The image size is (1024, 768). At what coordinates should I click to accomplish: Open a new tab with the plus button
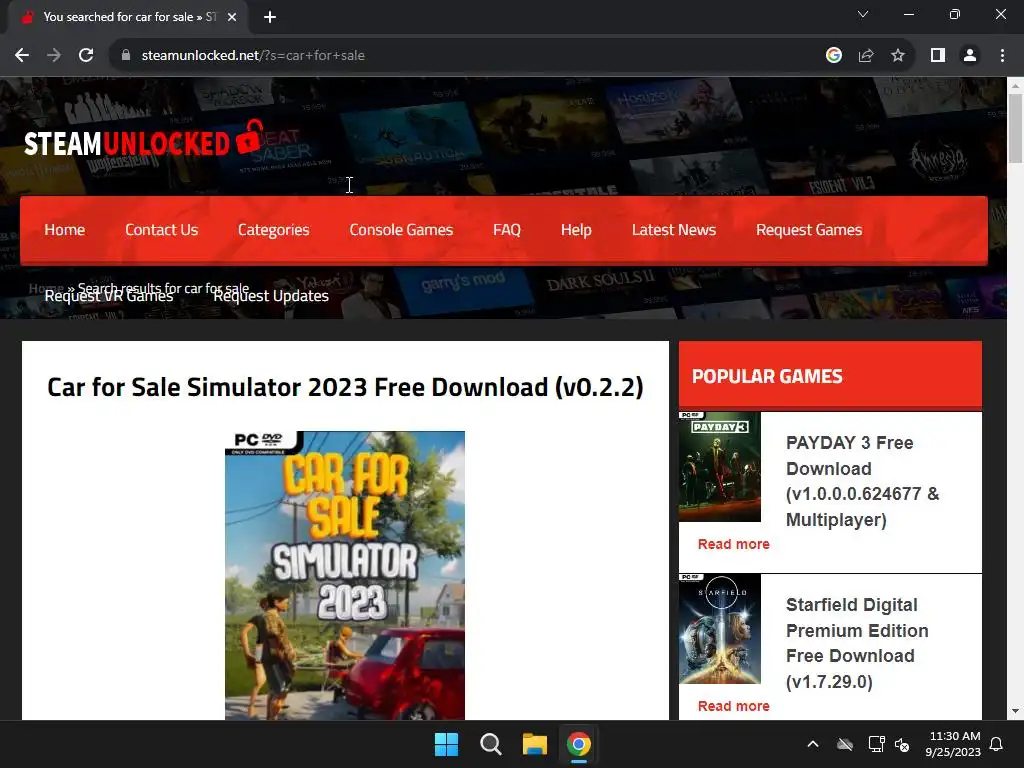(x=270, y=17)
